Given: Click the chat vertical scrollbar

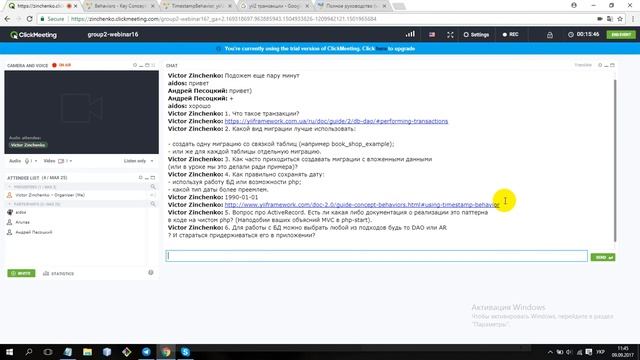Looking at the screenshot, I should coord(614,160).
